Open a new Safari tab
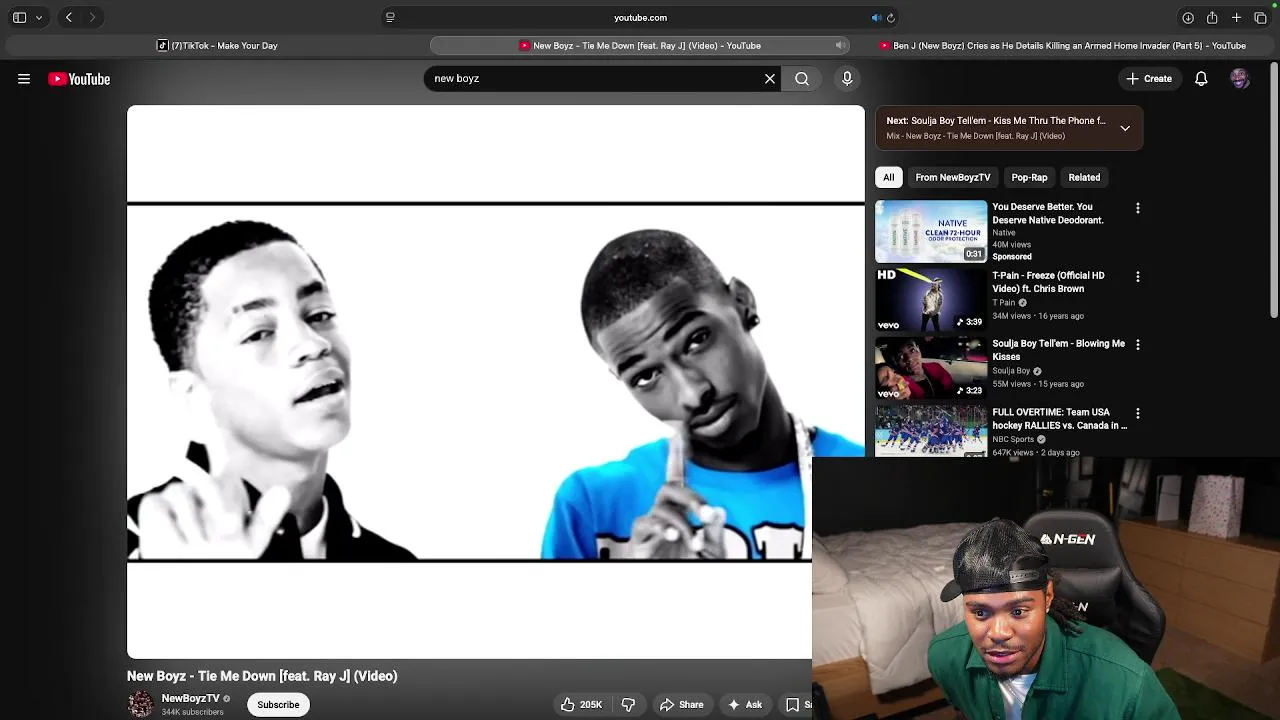The height and width of the screenshot is (720, 1280). click(x=1236, y=17)
